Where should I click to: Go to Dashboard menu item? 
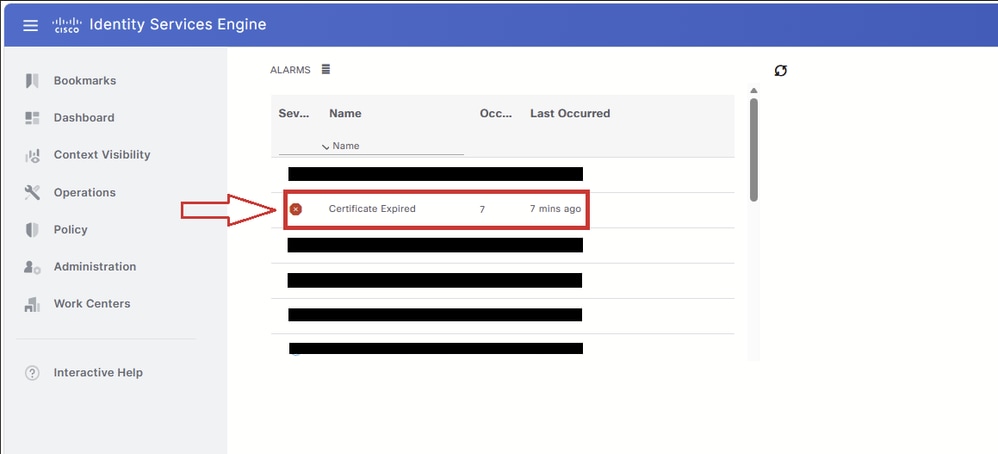click(x=84, y=118)
